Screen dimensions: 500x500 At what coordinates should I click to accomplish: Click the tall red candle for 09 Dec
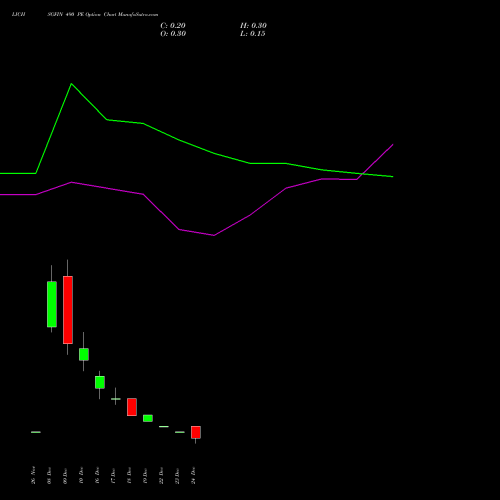tap(68, 310)
